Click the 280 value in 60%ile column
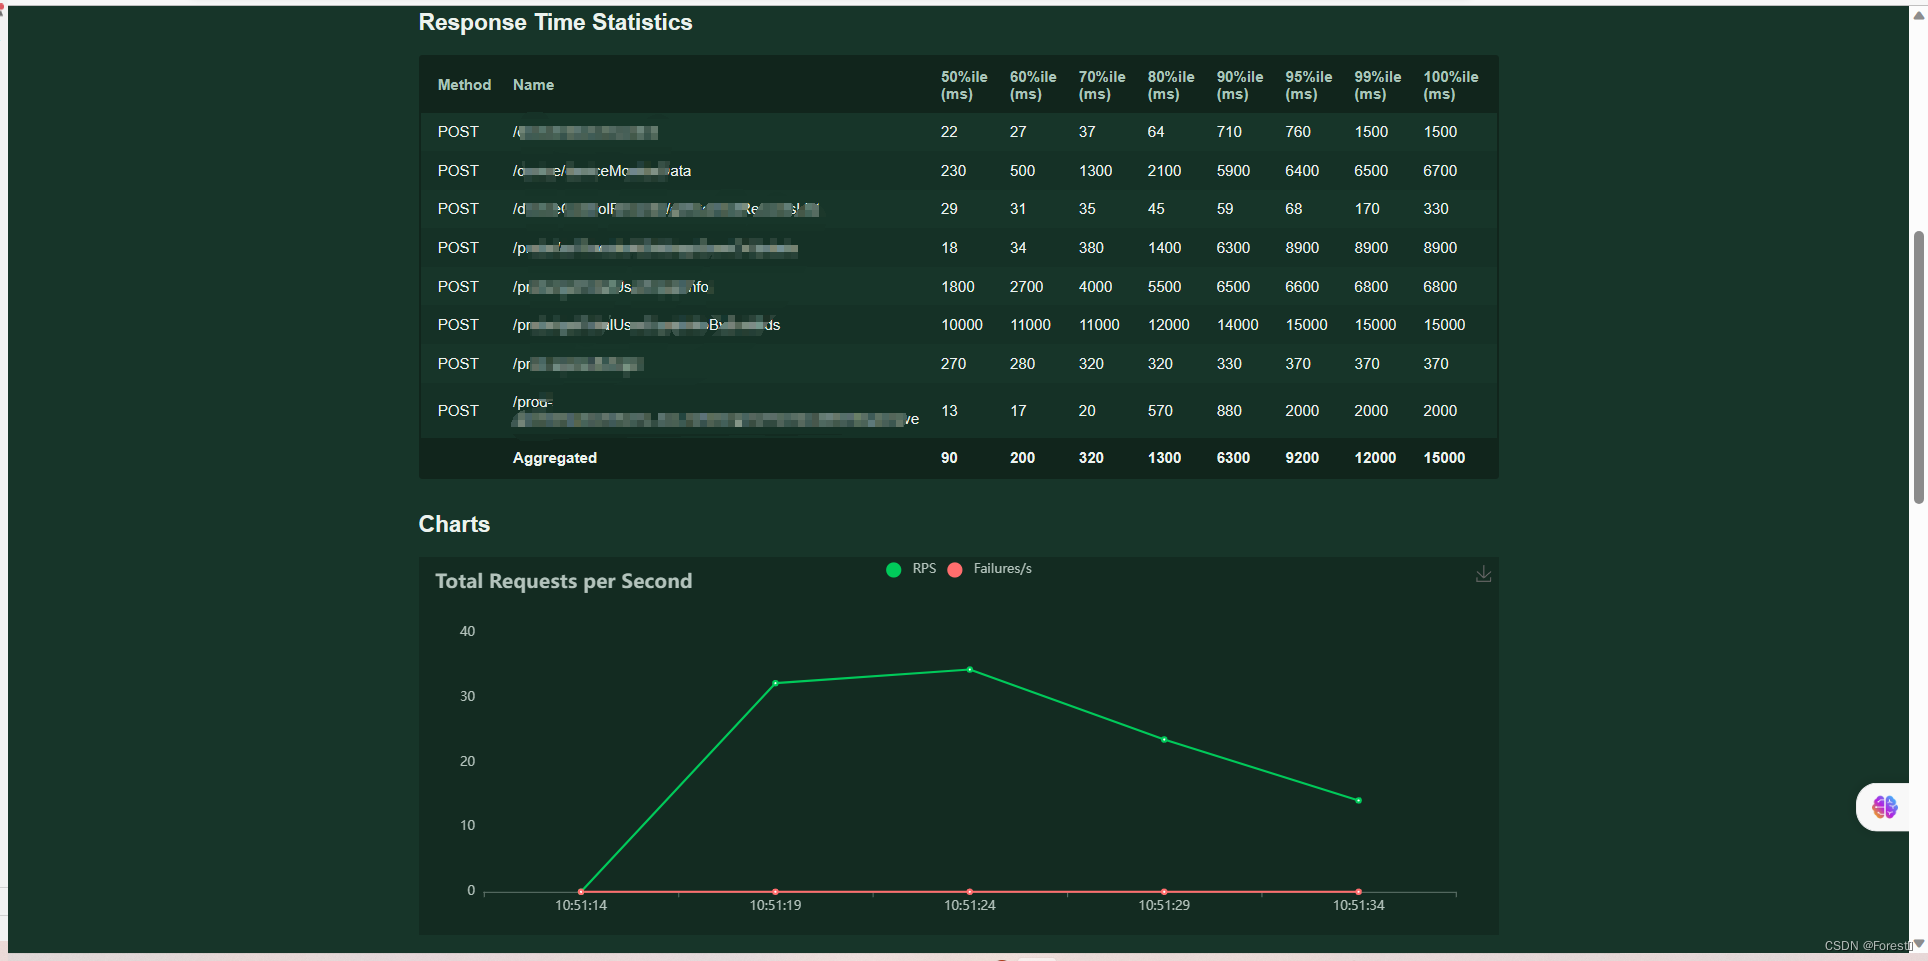The width and height of the screenshot is (1928, 961). coord(1022,364)
